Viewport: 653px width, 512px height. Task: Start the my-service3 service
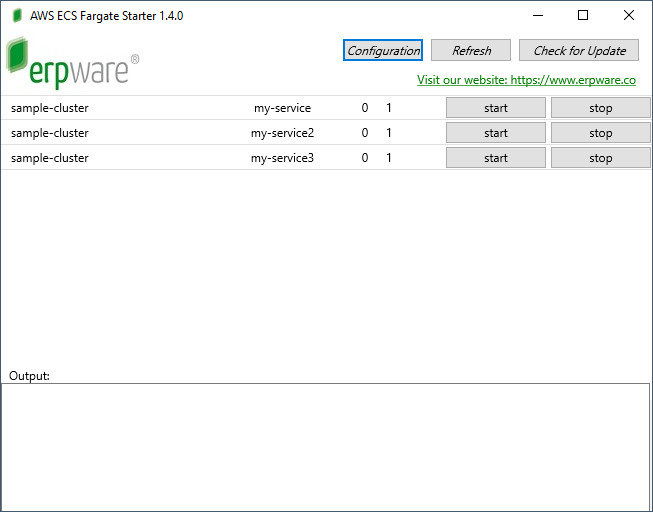coord(496,158)
